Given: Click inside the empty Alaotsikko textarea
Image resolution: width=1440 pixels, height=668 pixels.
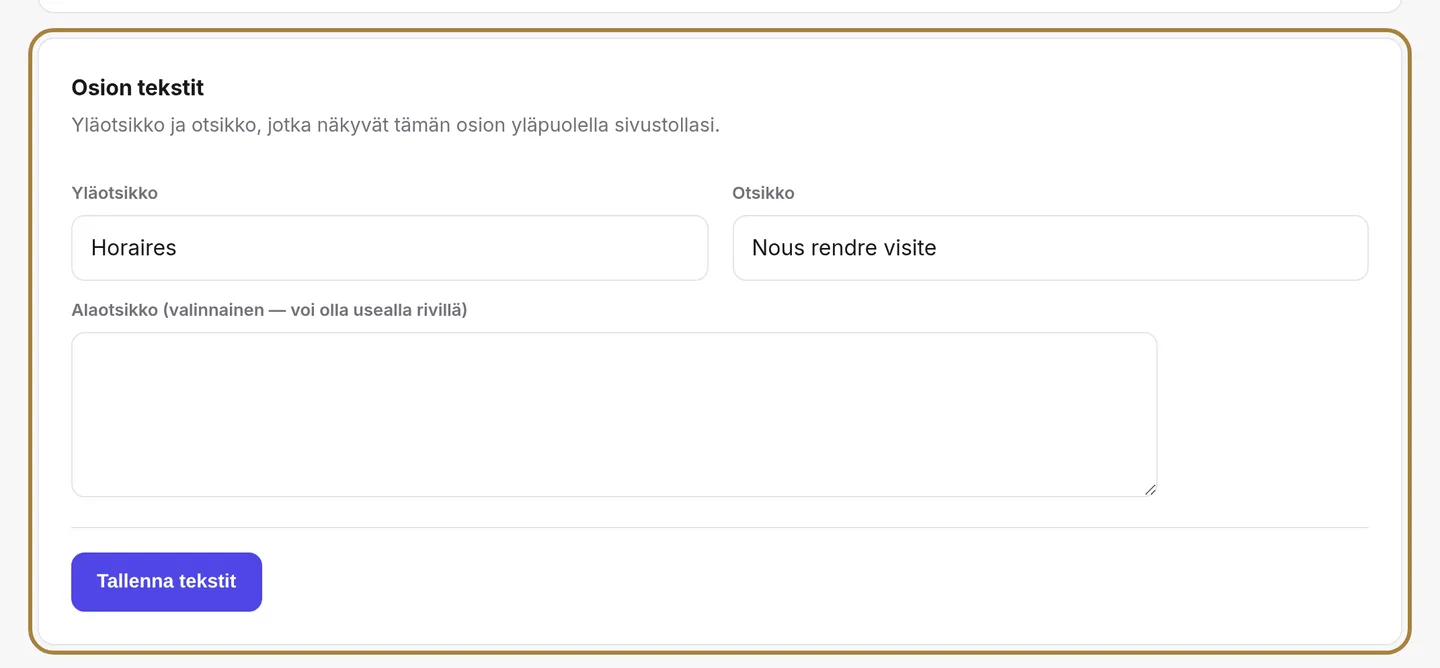Looking at the screenshot, I should (x=614, y=414).
